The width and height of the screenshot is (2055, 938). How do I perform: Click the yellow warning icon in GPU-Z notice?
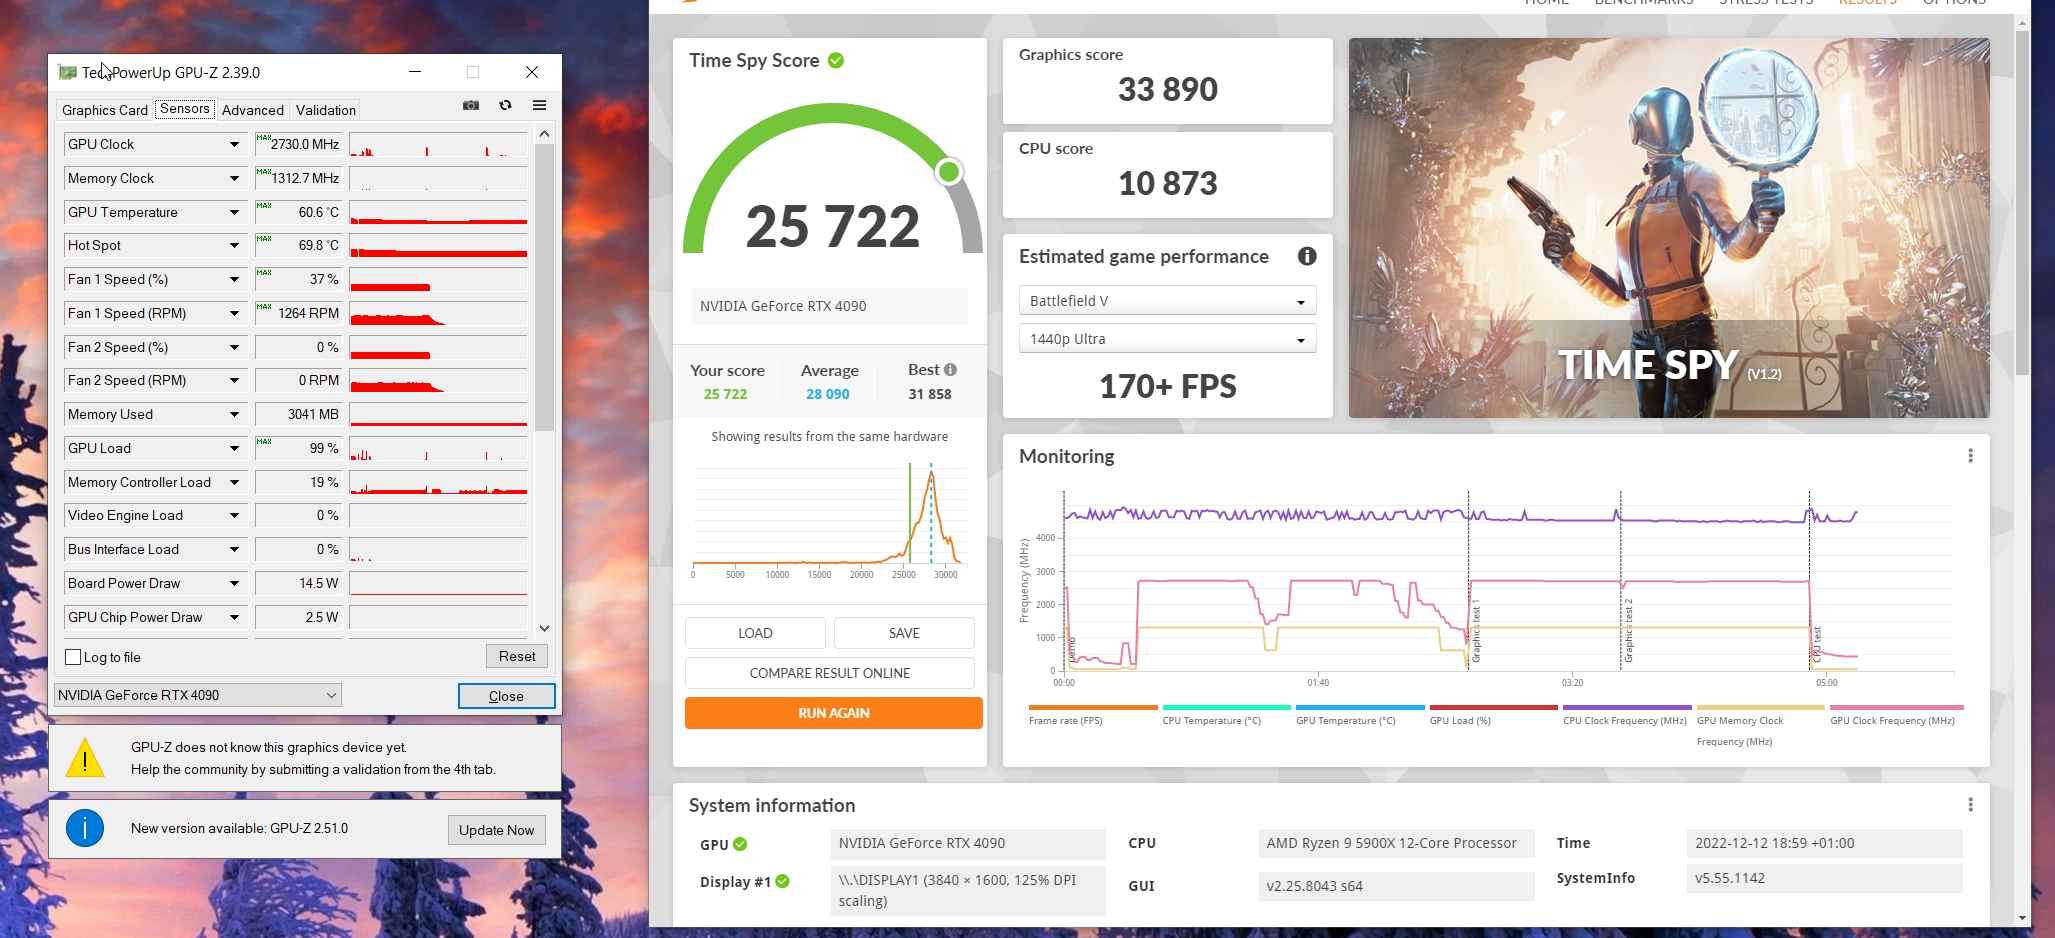tap(85, 758)
